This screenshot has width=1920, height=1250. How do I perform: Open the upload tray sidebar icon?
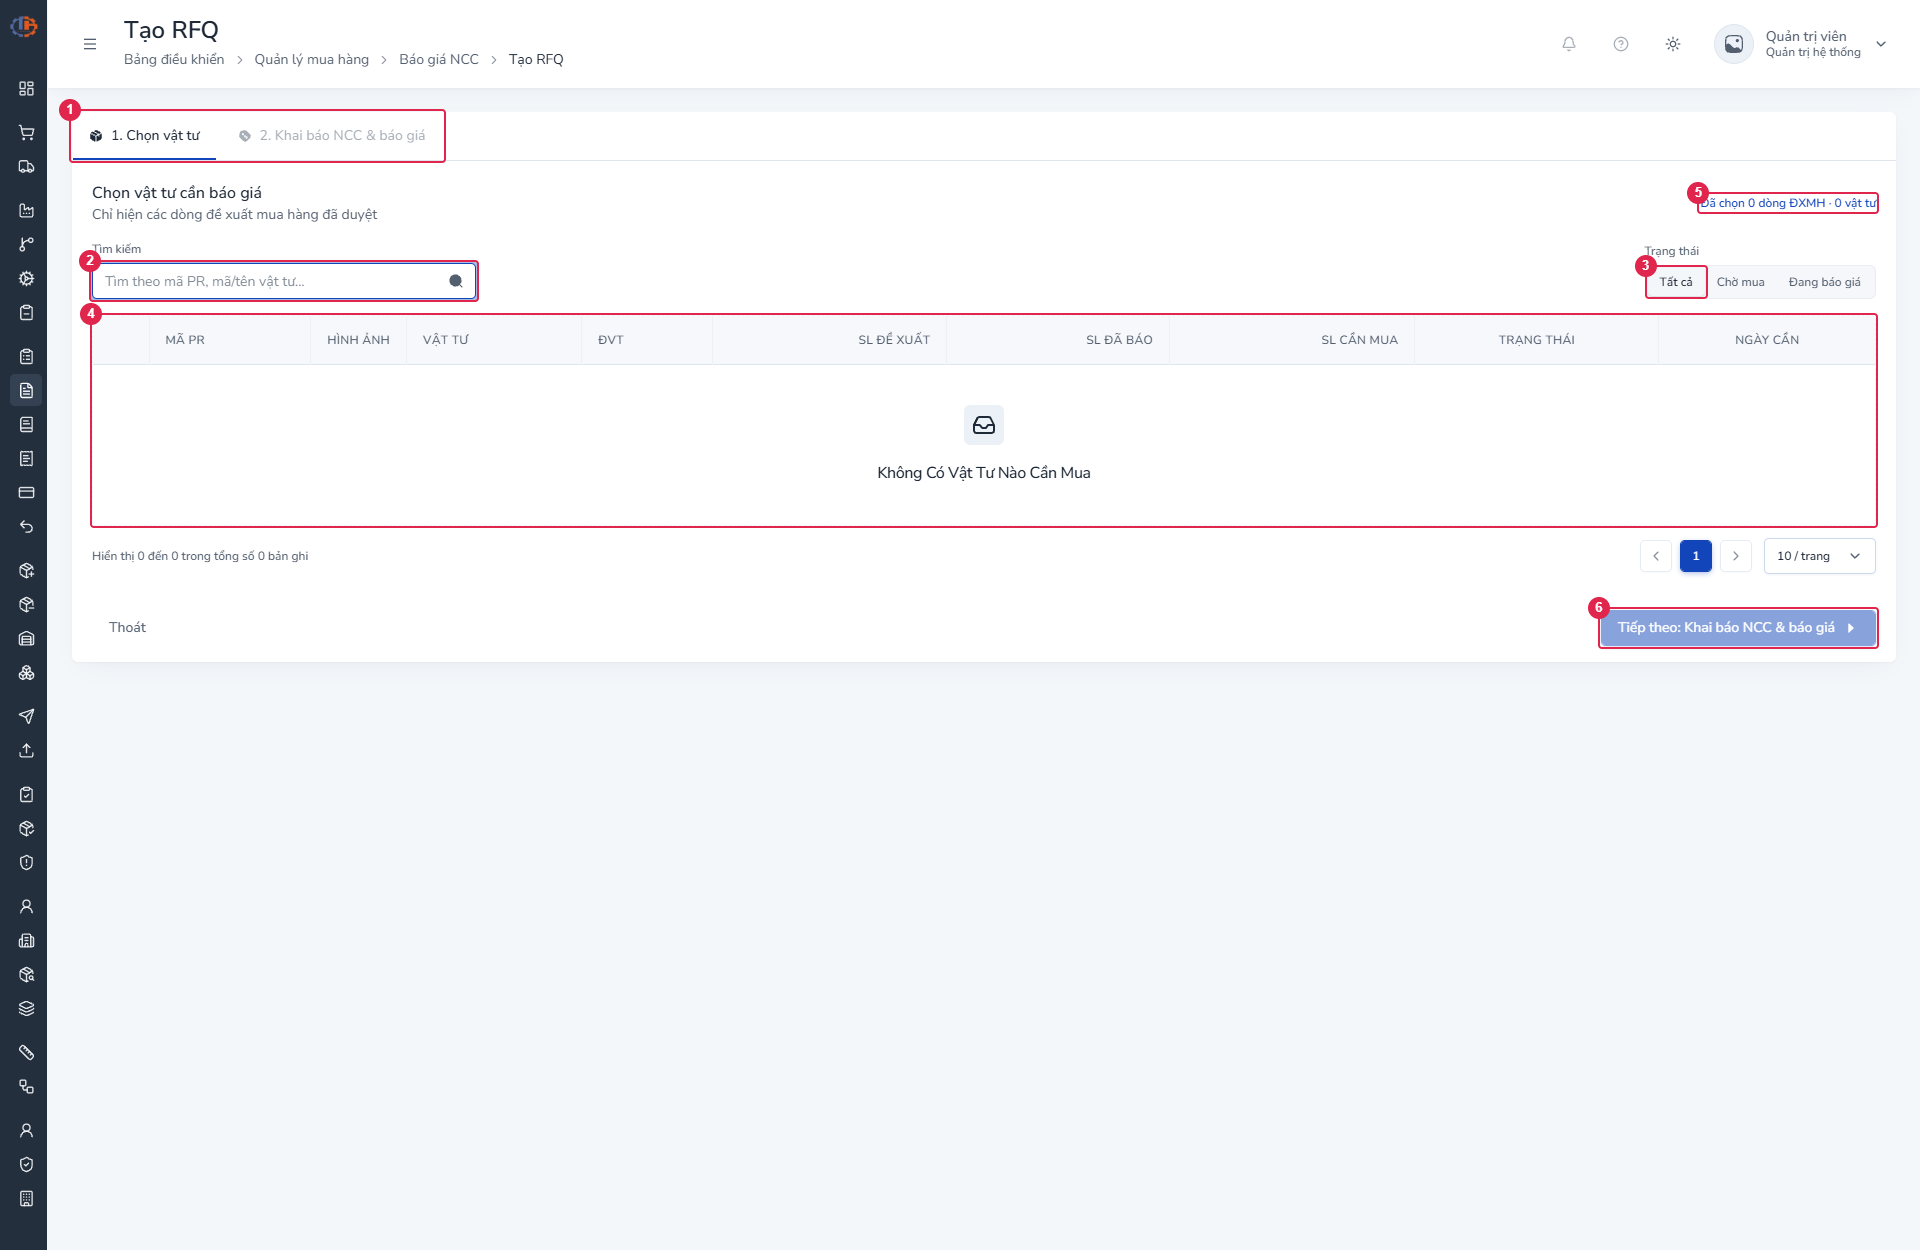(27, 750)
